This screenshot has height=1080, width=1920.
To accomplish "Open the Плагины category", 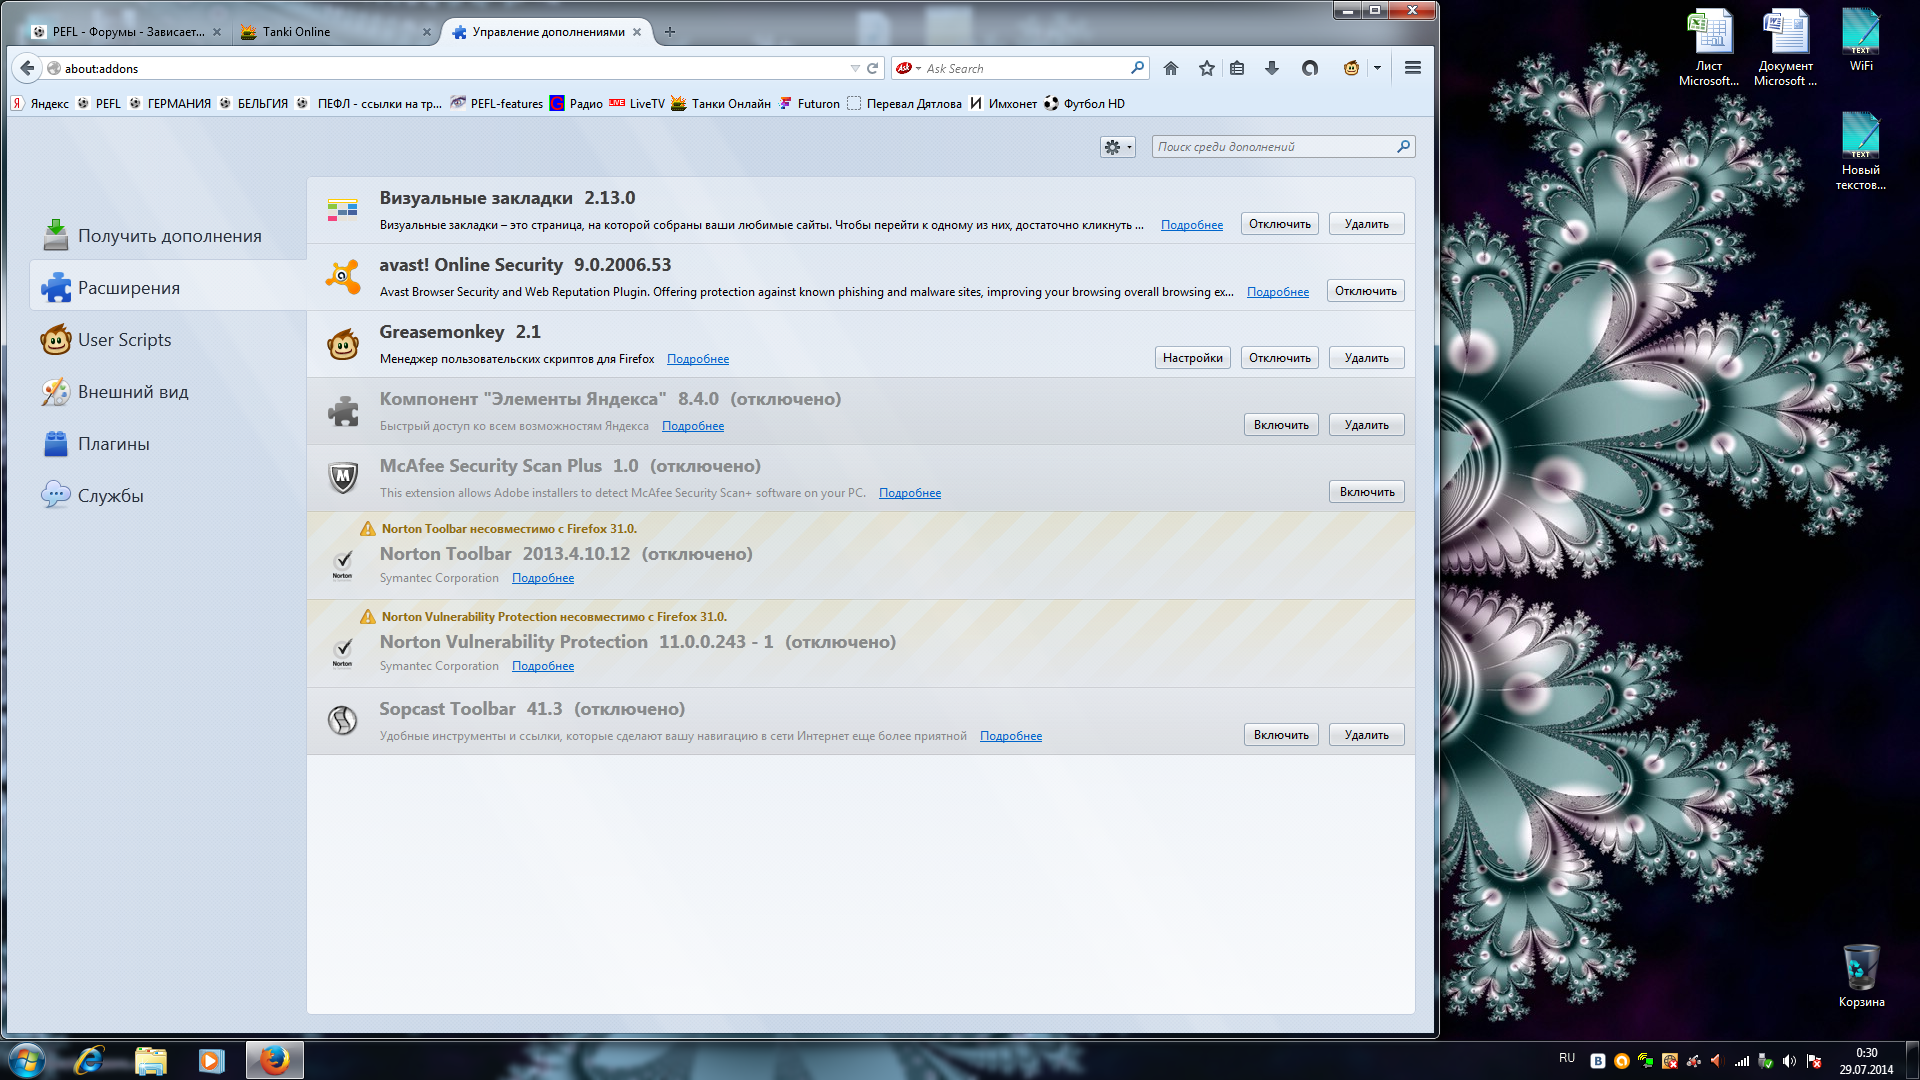I will tap(168, 444).
